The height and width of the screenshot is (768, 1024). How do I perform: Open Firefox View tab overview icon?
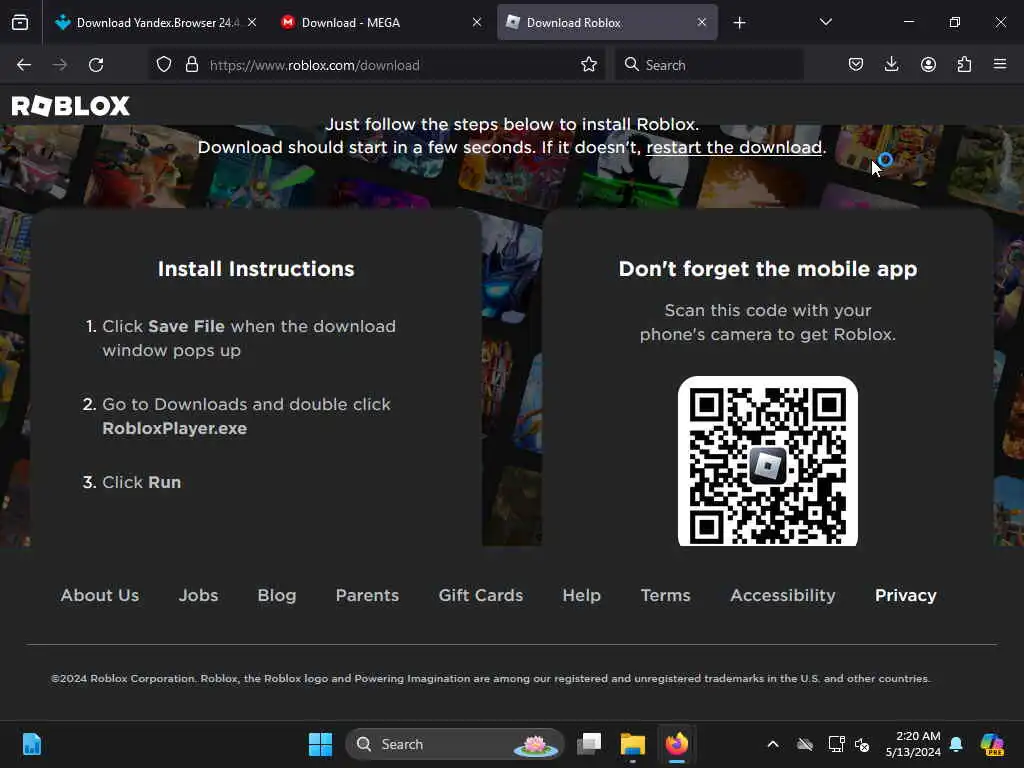pos(20,23)
